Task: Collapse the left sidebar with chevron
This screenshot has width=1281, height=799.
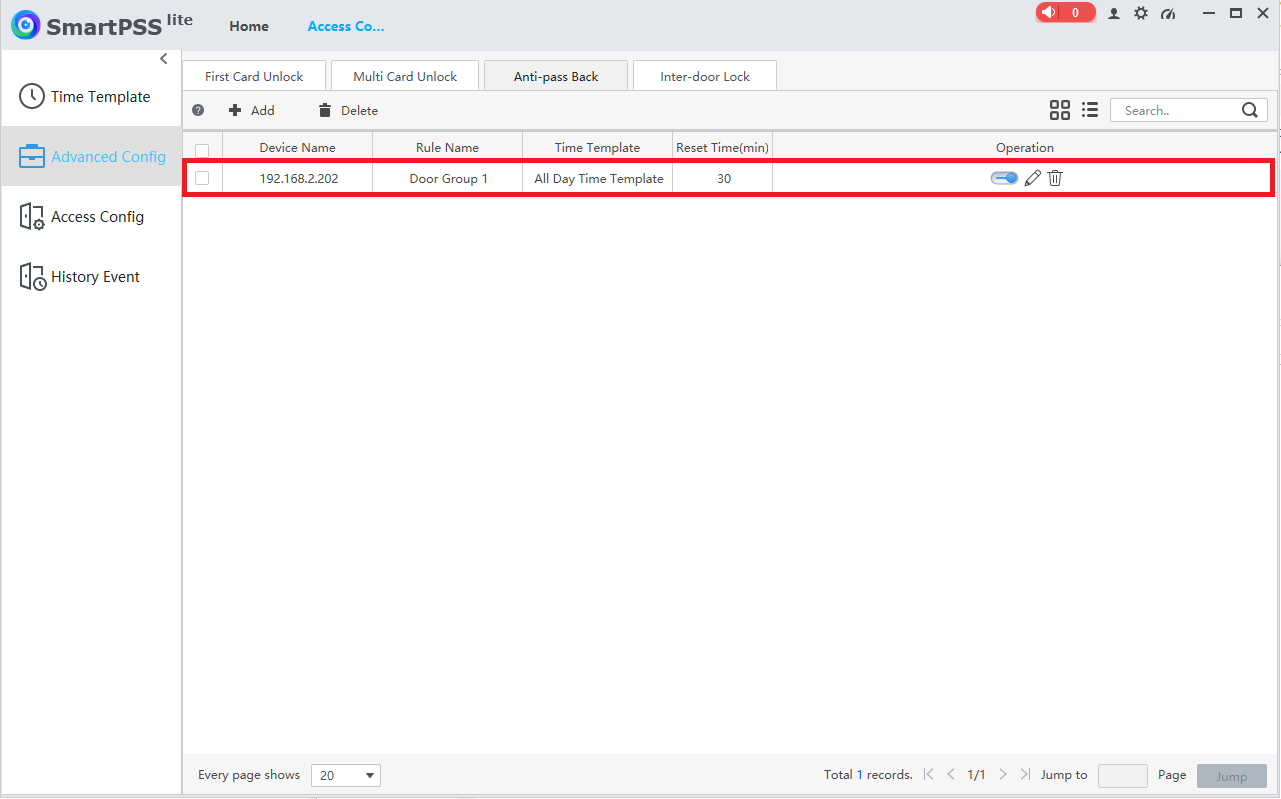Action: point(164,59)
